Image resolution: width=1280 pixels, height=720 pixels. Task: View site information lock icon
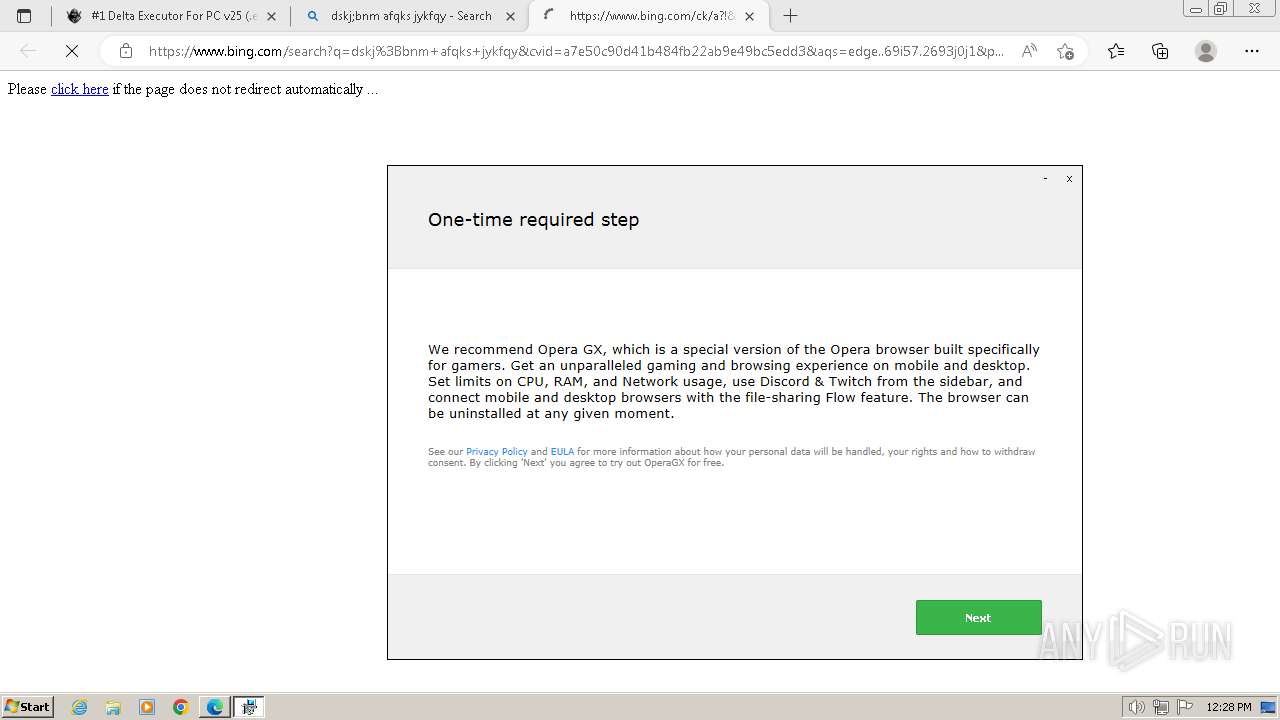click(x=125, y=51)
